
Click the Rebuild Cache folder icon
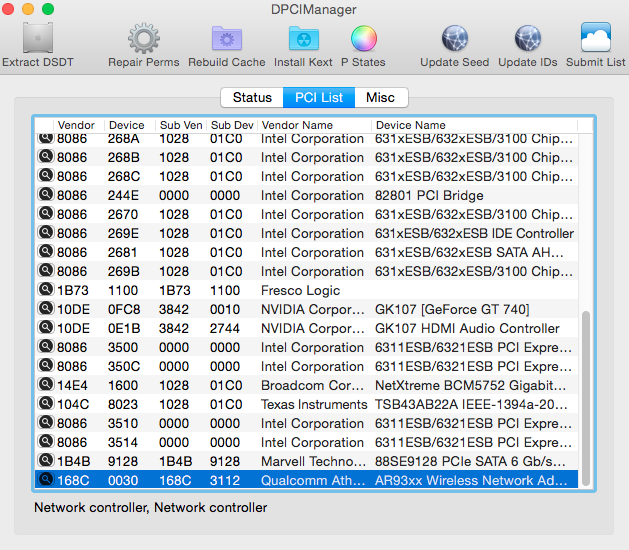point(227,39)
